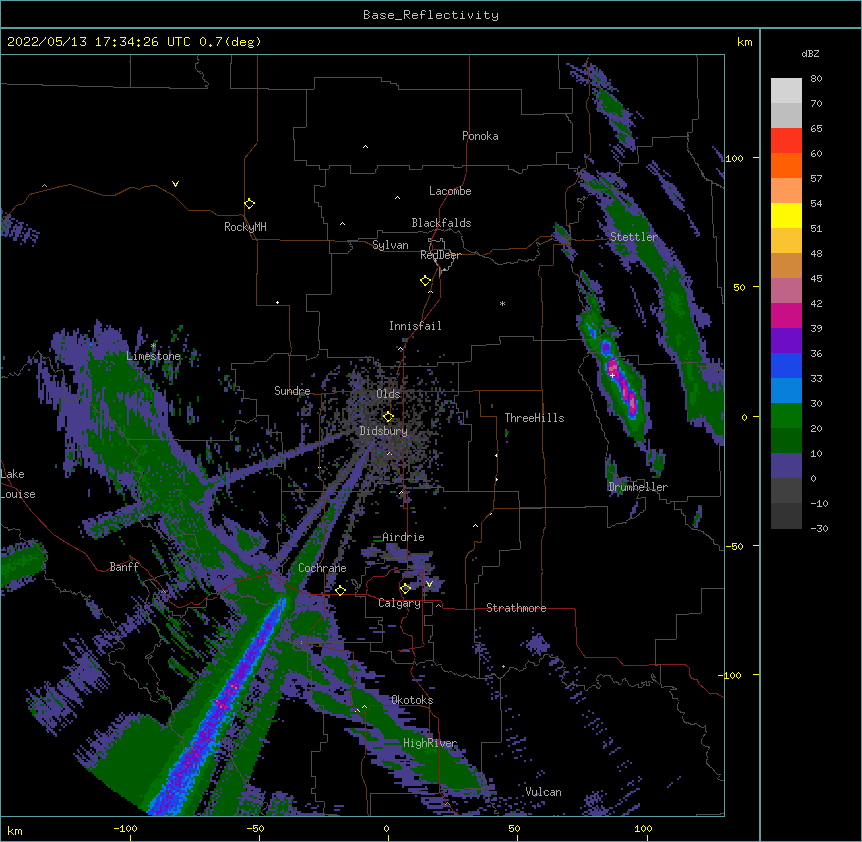This screenshot has height=842, width=862.
Task: Click the Vulcan town label
Action: tap(543, 792)
